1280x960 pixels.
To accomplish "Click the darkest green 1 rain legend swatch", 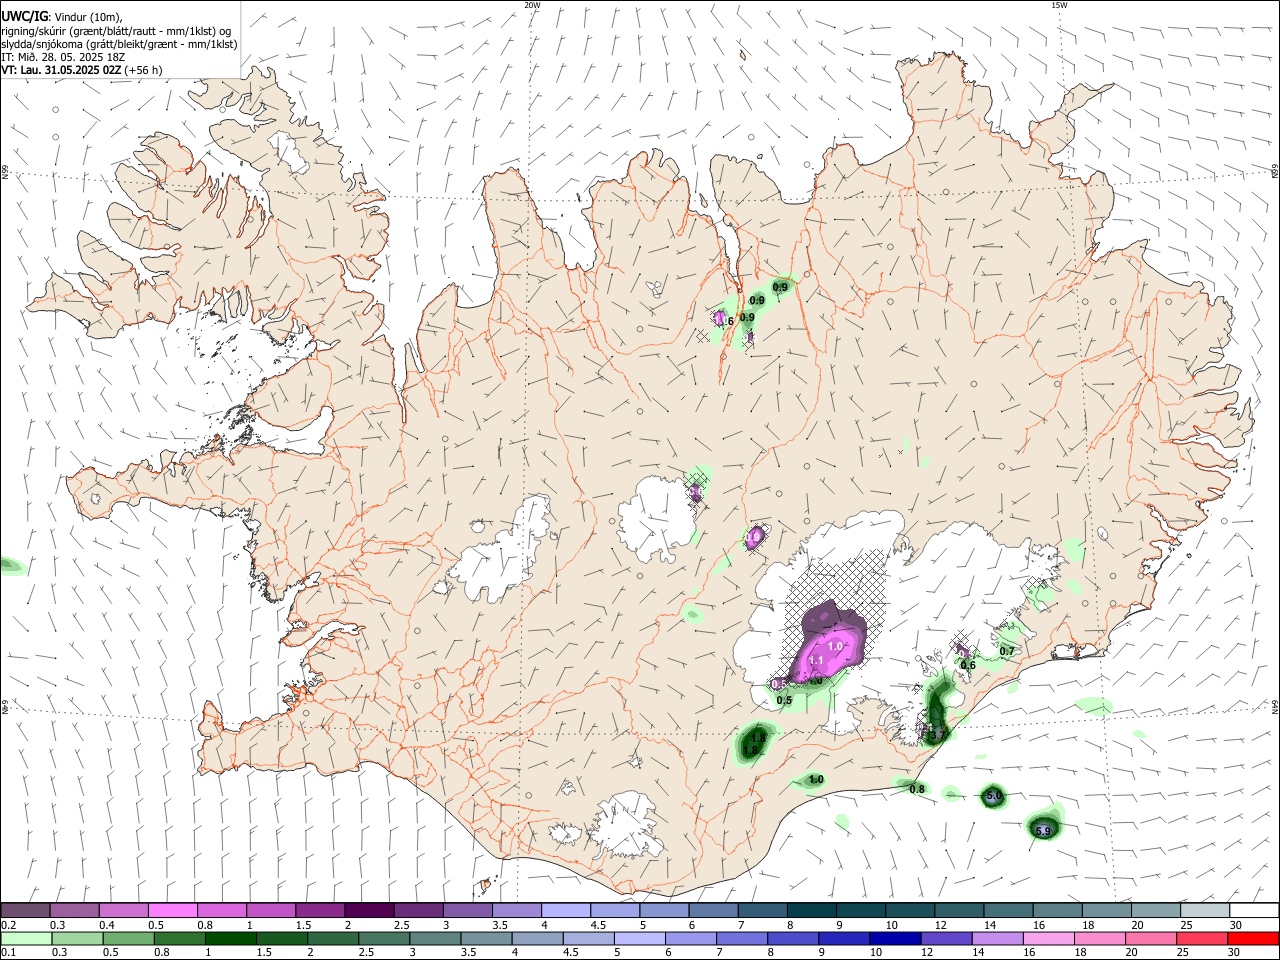I will (230, 938).
